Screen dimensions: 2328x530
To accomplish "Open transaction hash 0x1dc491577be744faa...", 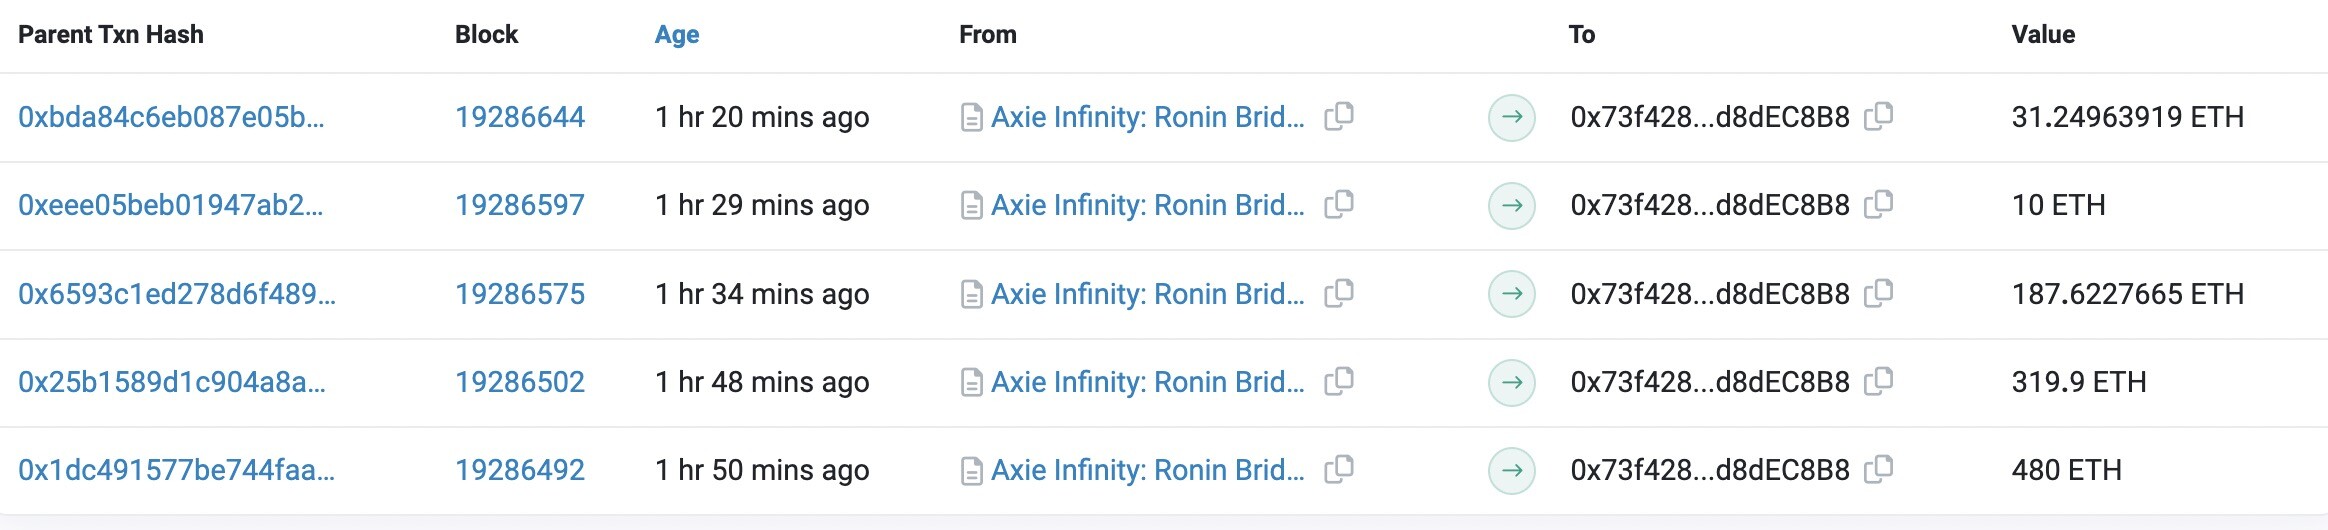I will point(177,470).
